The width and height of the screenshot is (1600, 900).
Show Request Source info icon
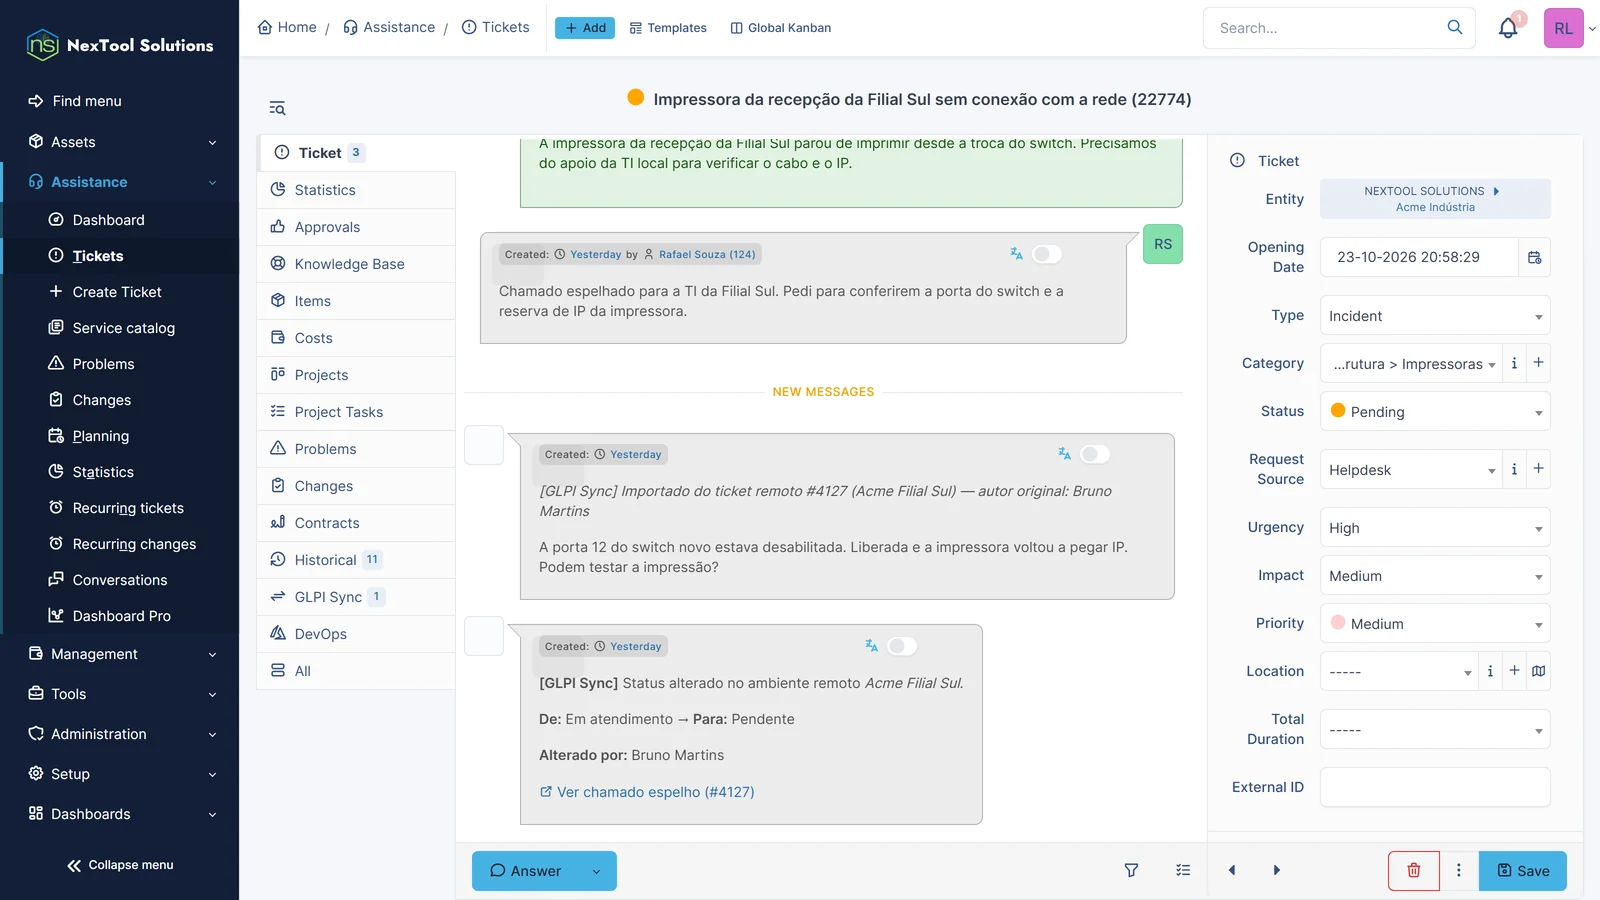pos(1514,469)
